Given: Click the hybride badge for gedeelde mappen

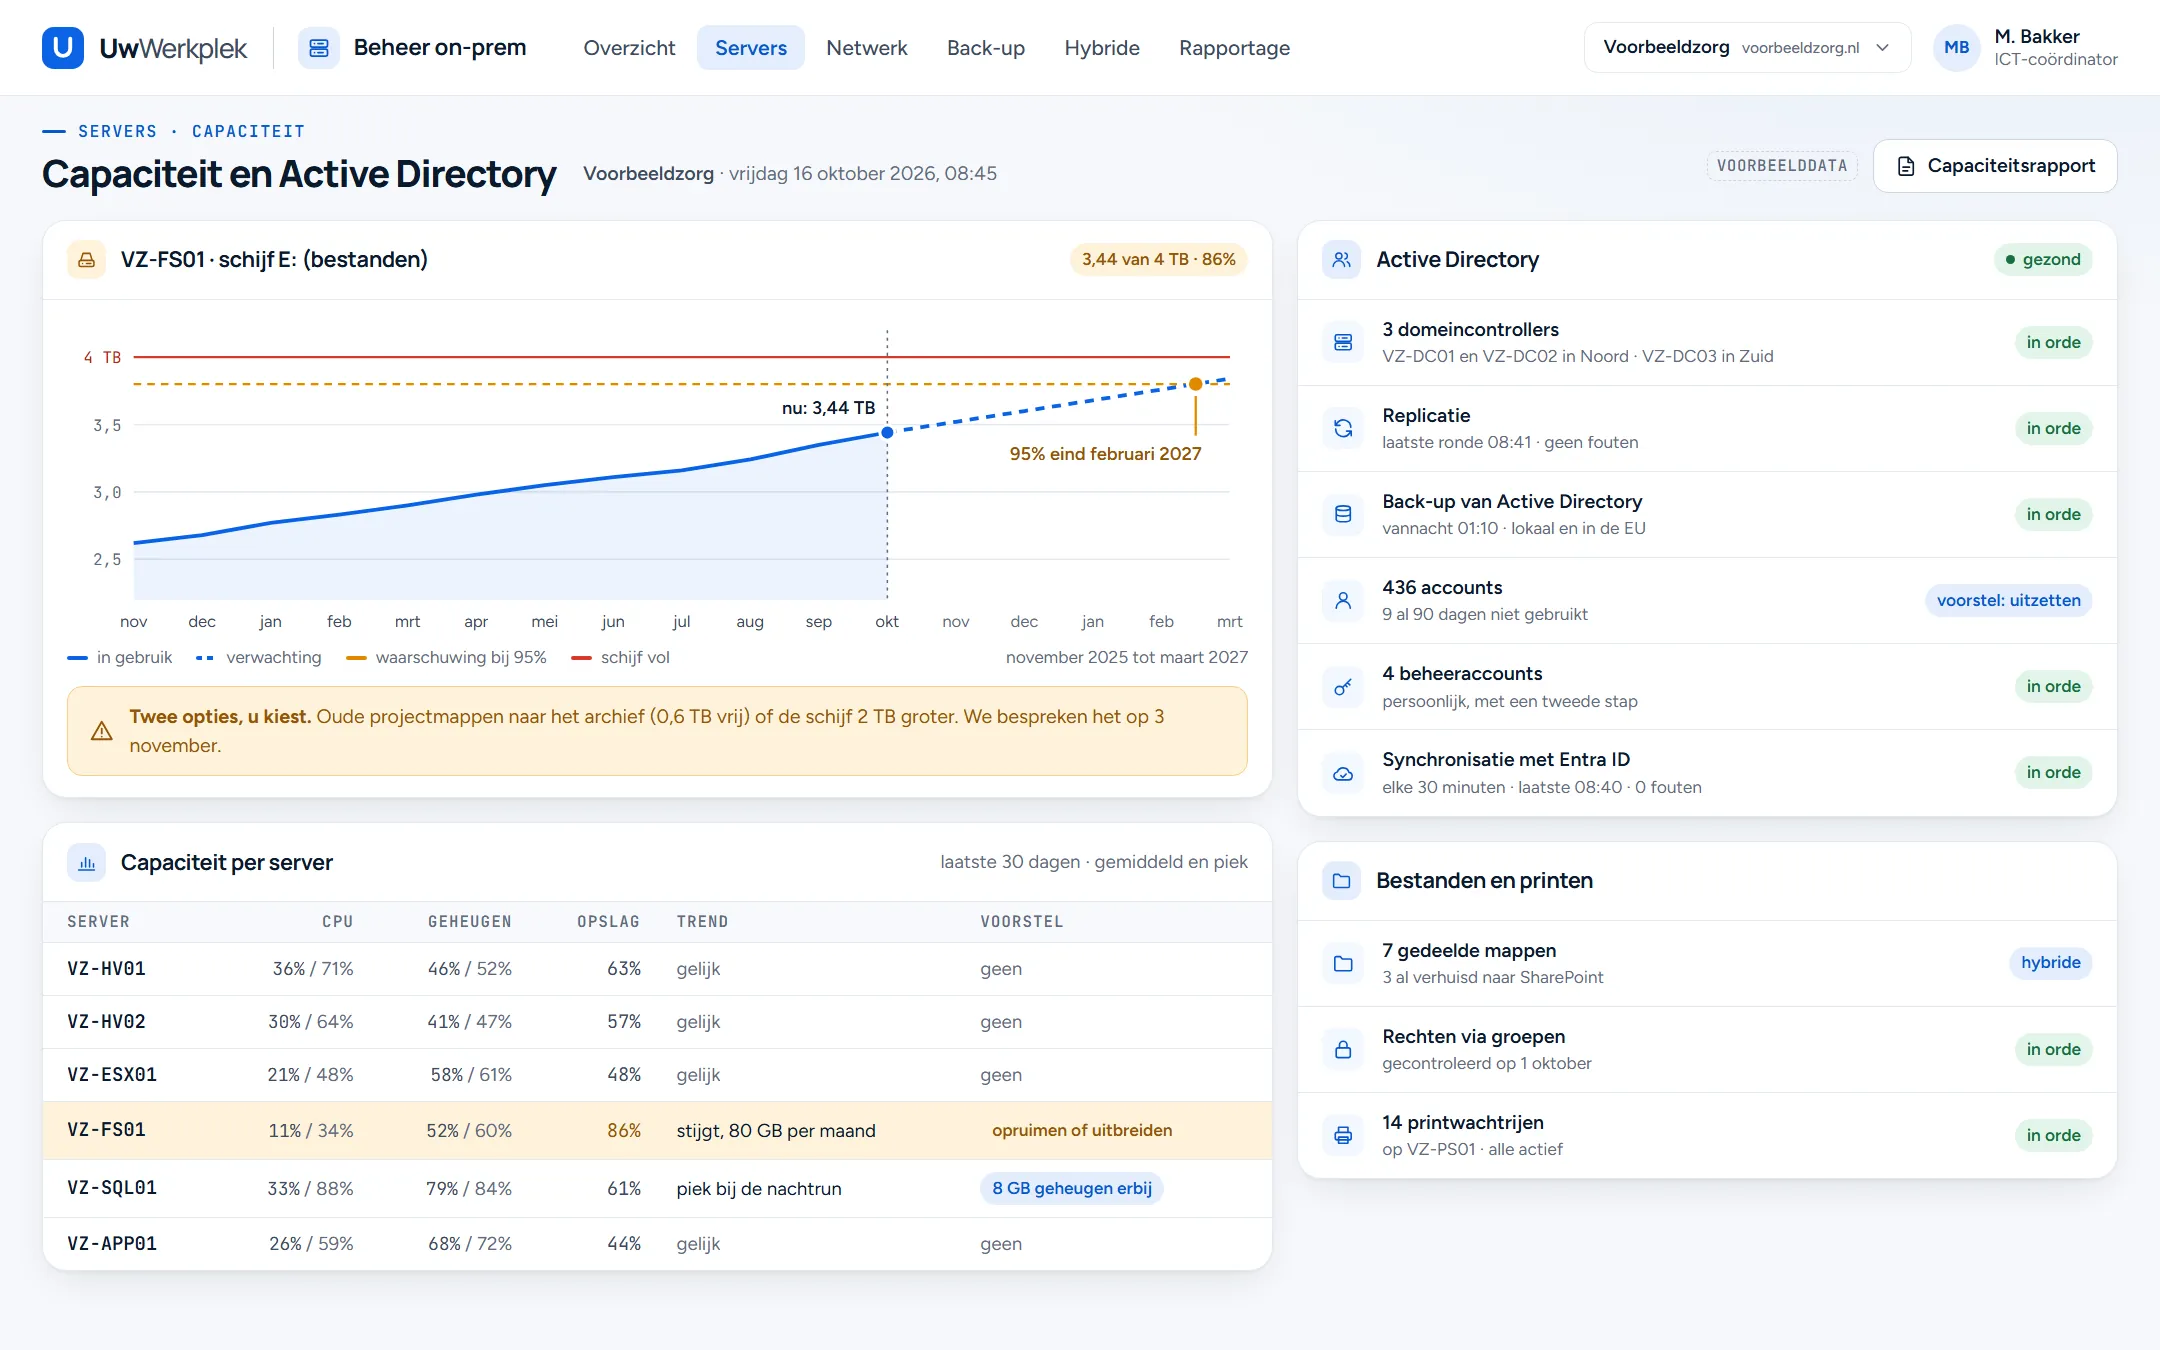Looking at the screenshot, I should [2050, 962].
